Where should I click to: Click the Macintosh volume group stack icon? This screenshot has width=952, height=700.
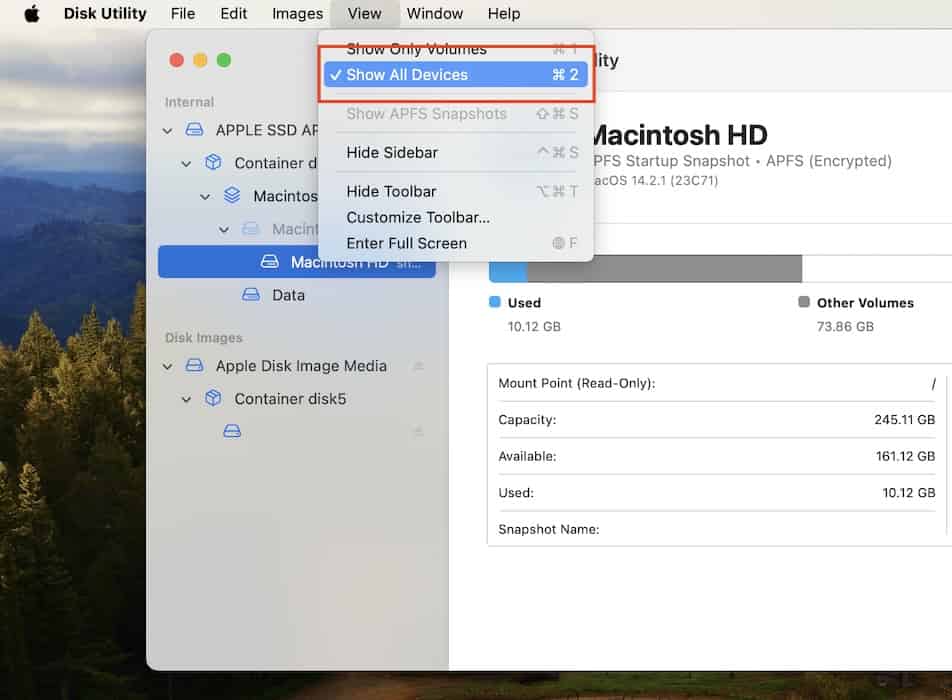(x=232, y=196)
